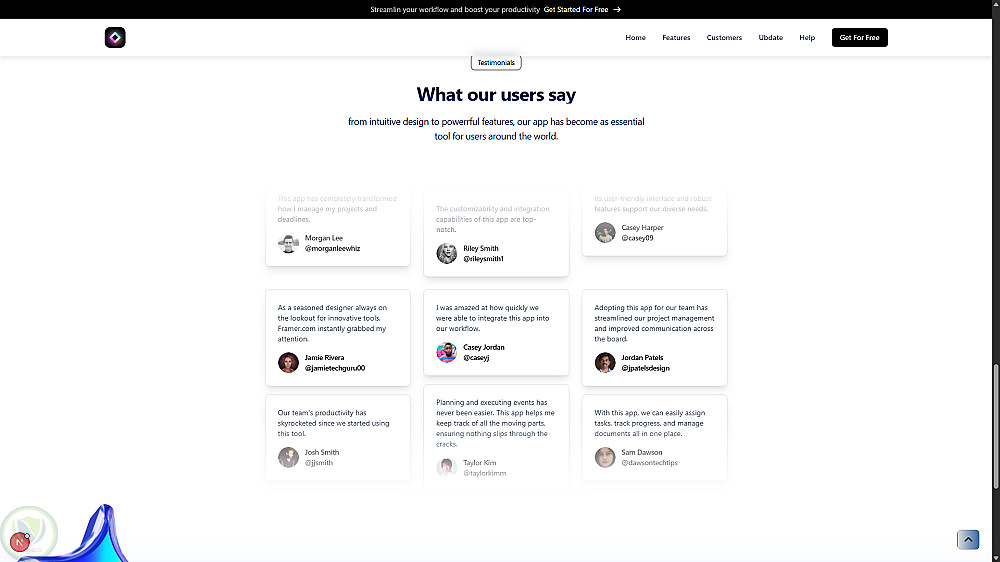
Task: Click the scroll-to-top chevron button
Action: pos(967,540)
